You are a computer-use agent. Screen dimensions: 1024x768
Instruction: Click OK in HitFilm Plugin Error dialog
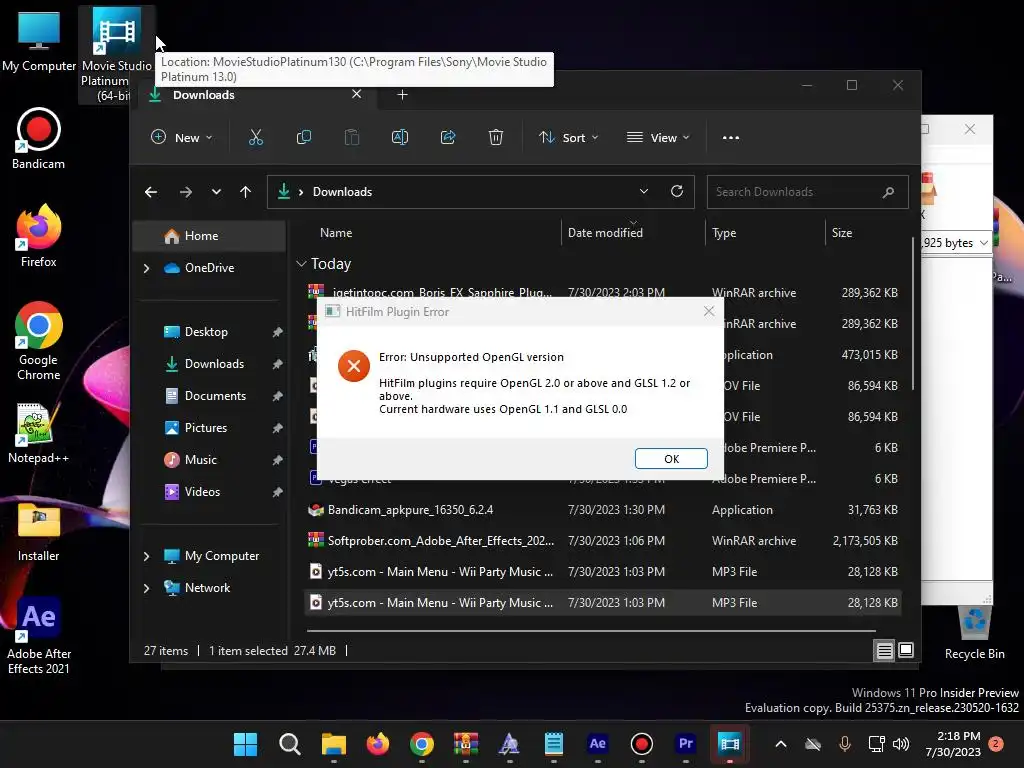671,458
